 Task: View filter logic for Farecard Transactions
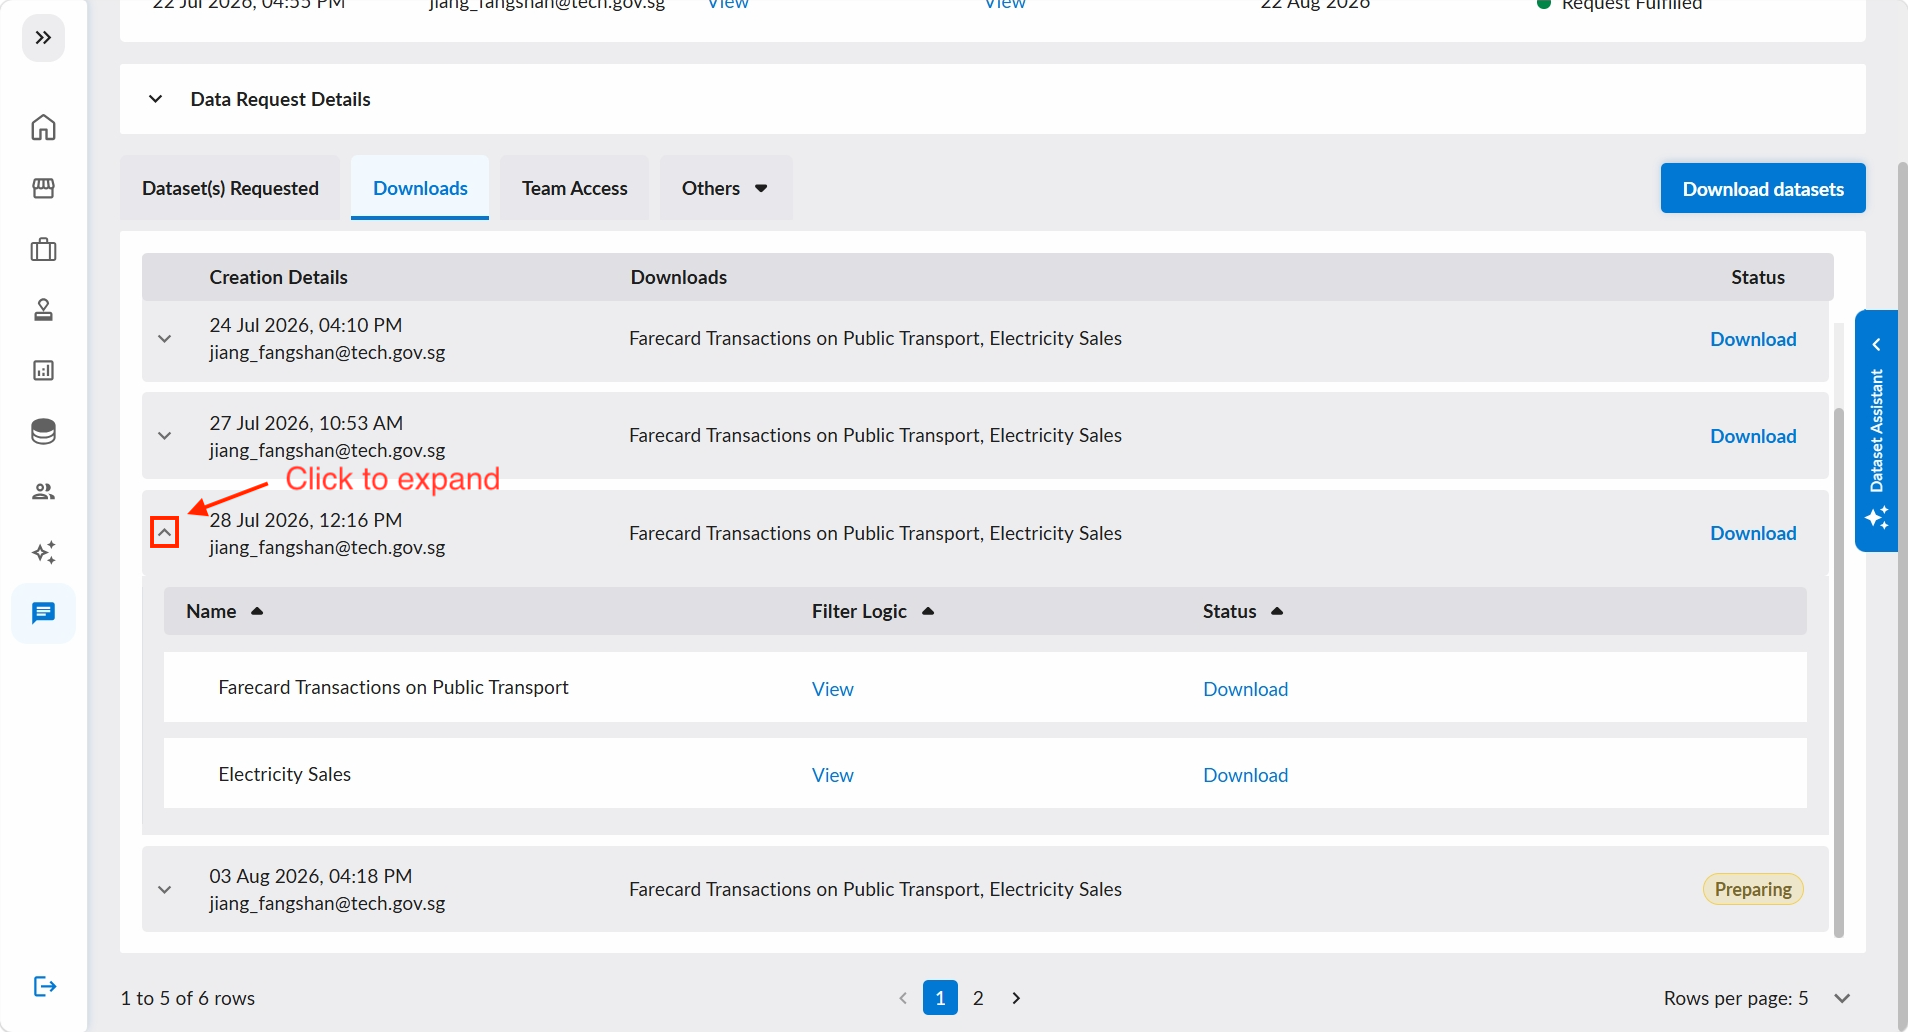pyautogui.click(x=832, y=689)
